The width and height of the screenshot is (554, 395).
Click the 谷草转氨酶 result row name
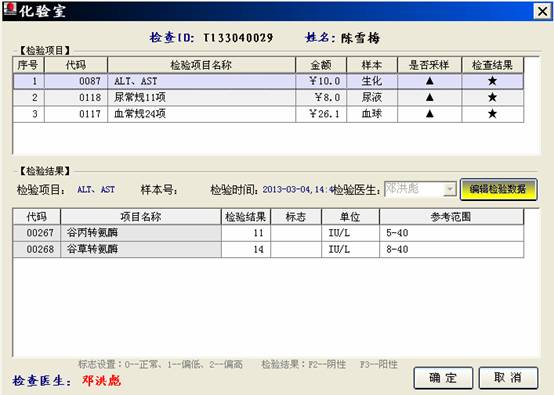click(x=141, y=249)
